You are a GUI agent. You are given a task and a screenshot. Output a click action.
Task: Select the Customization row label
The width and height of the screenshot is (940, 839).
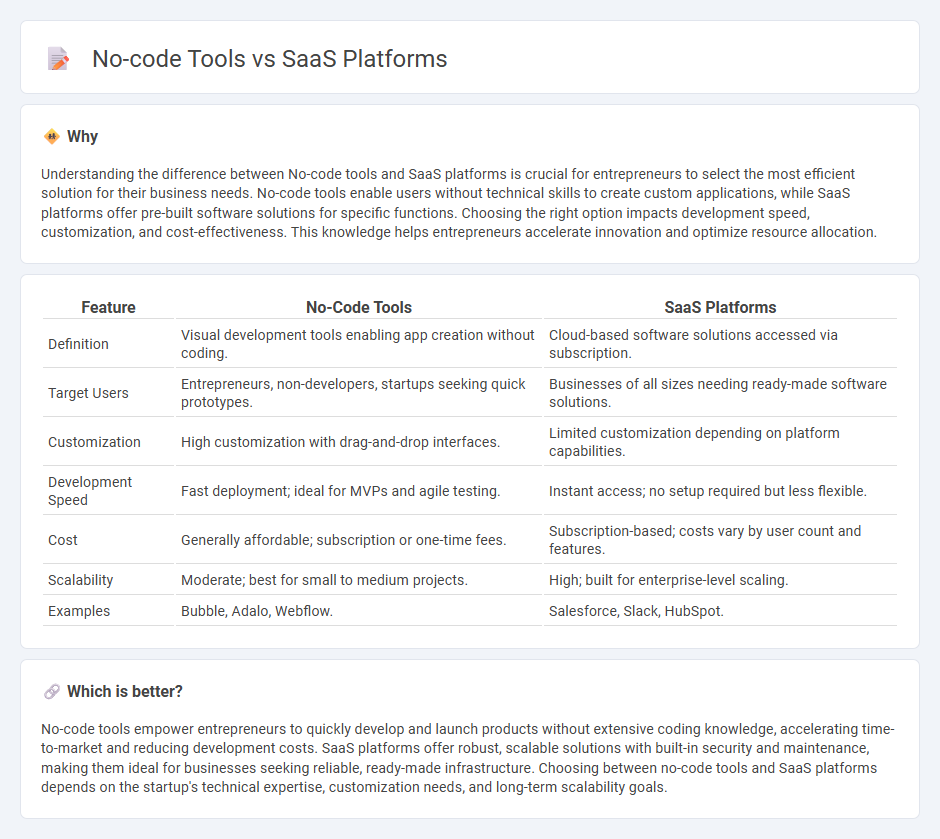tap(94, 442)
